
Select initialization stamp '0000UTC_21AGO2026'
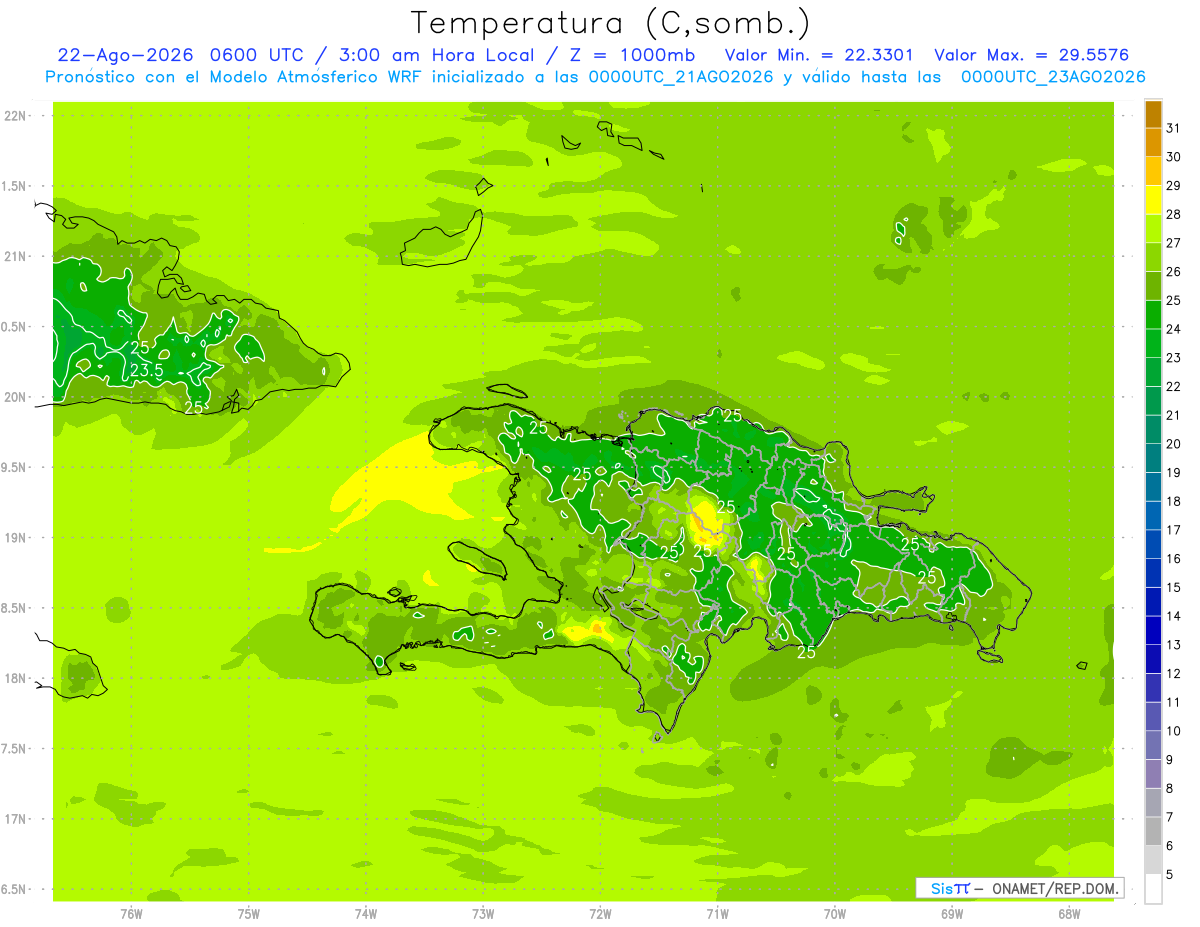coord(681,77)
